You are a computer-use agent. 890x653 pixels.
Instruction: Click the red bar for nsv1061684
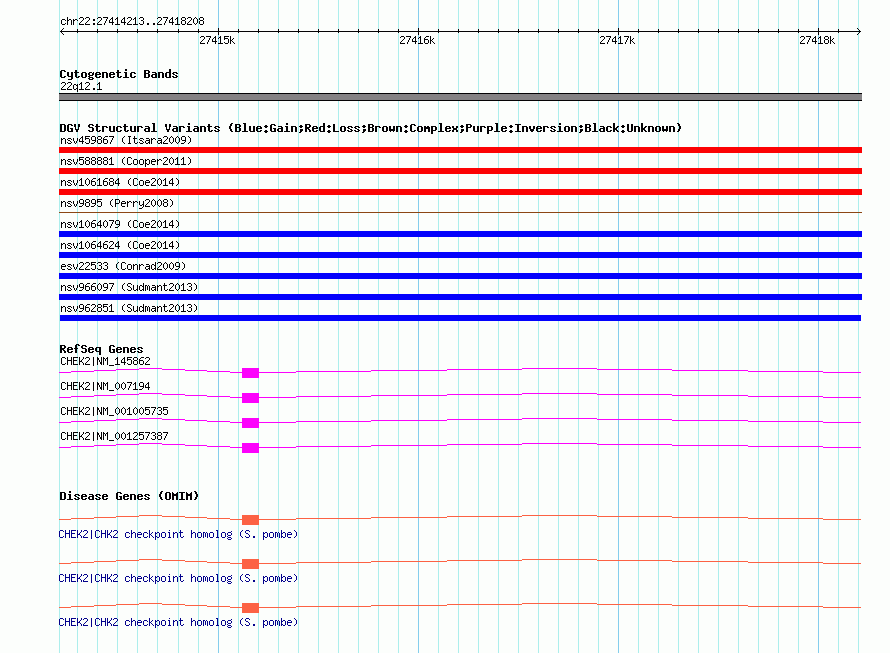pyautogui.click(x=460, y=192)
